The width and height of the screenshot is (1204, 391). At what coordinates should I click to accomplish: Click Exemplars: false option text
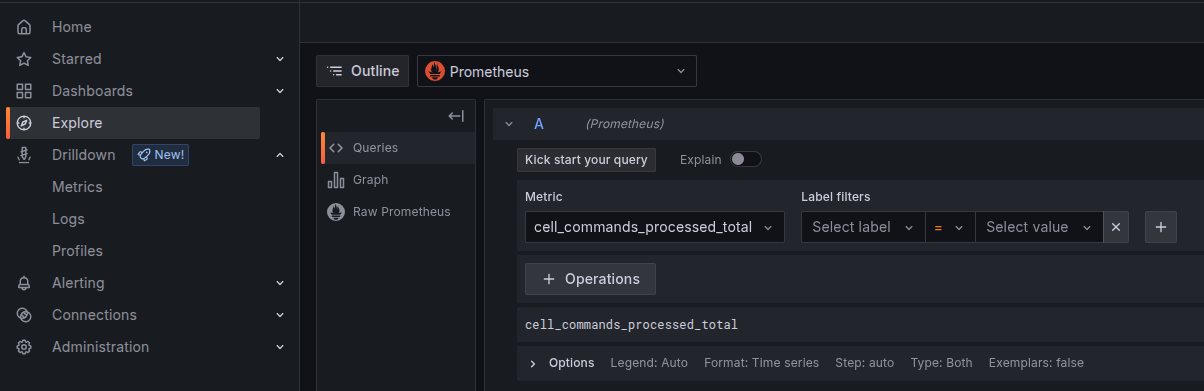1036,363
